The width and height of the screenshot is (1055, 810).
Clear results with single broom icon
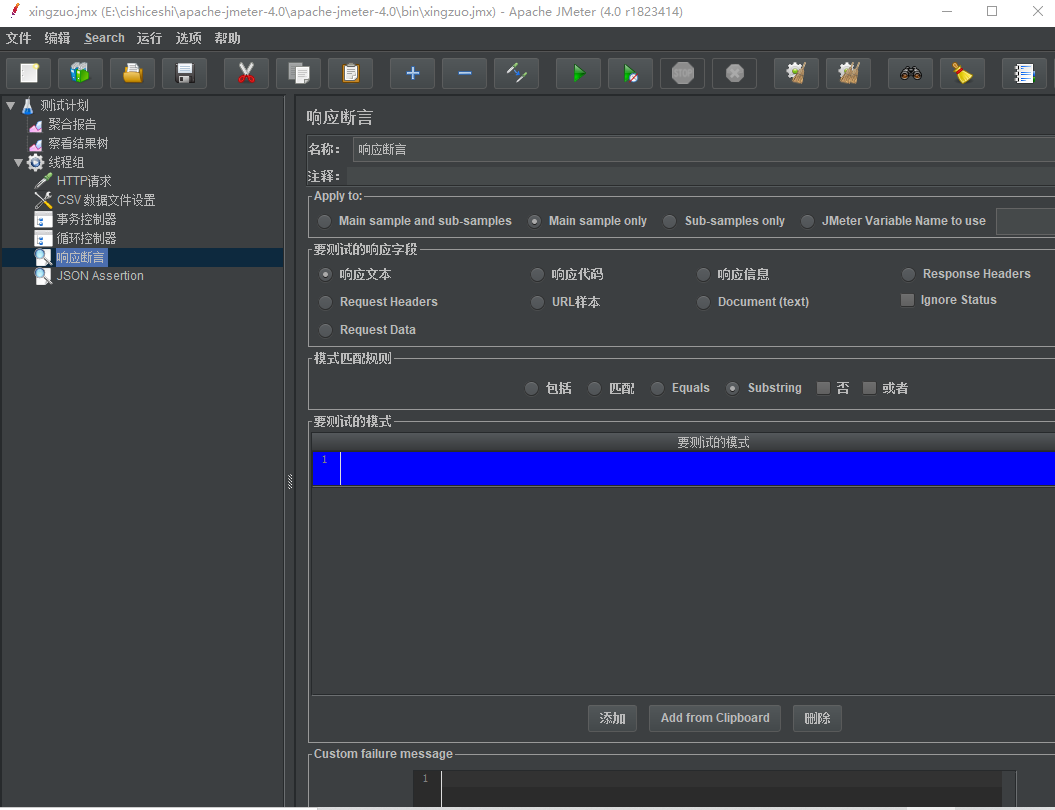click(796, 73)
